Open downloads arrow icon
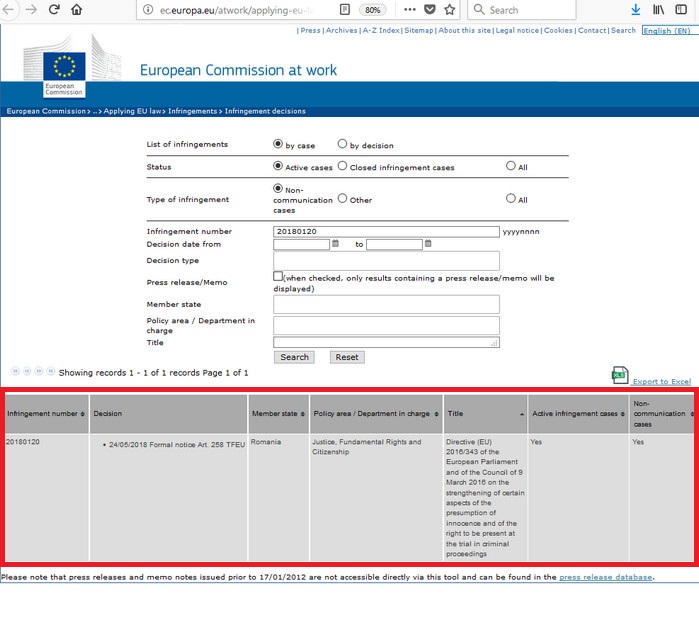 click(636, 9)
